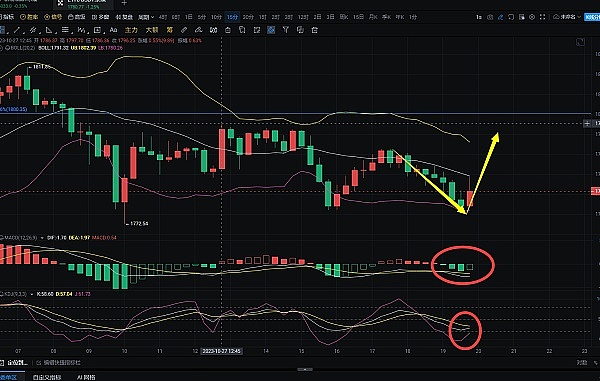Switch to the 周K weekly timeframe

(344, 17)
